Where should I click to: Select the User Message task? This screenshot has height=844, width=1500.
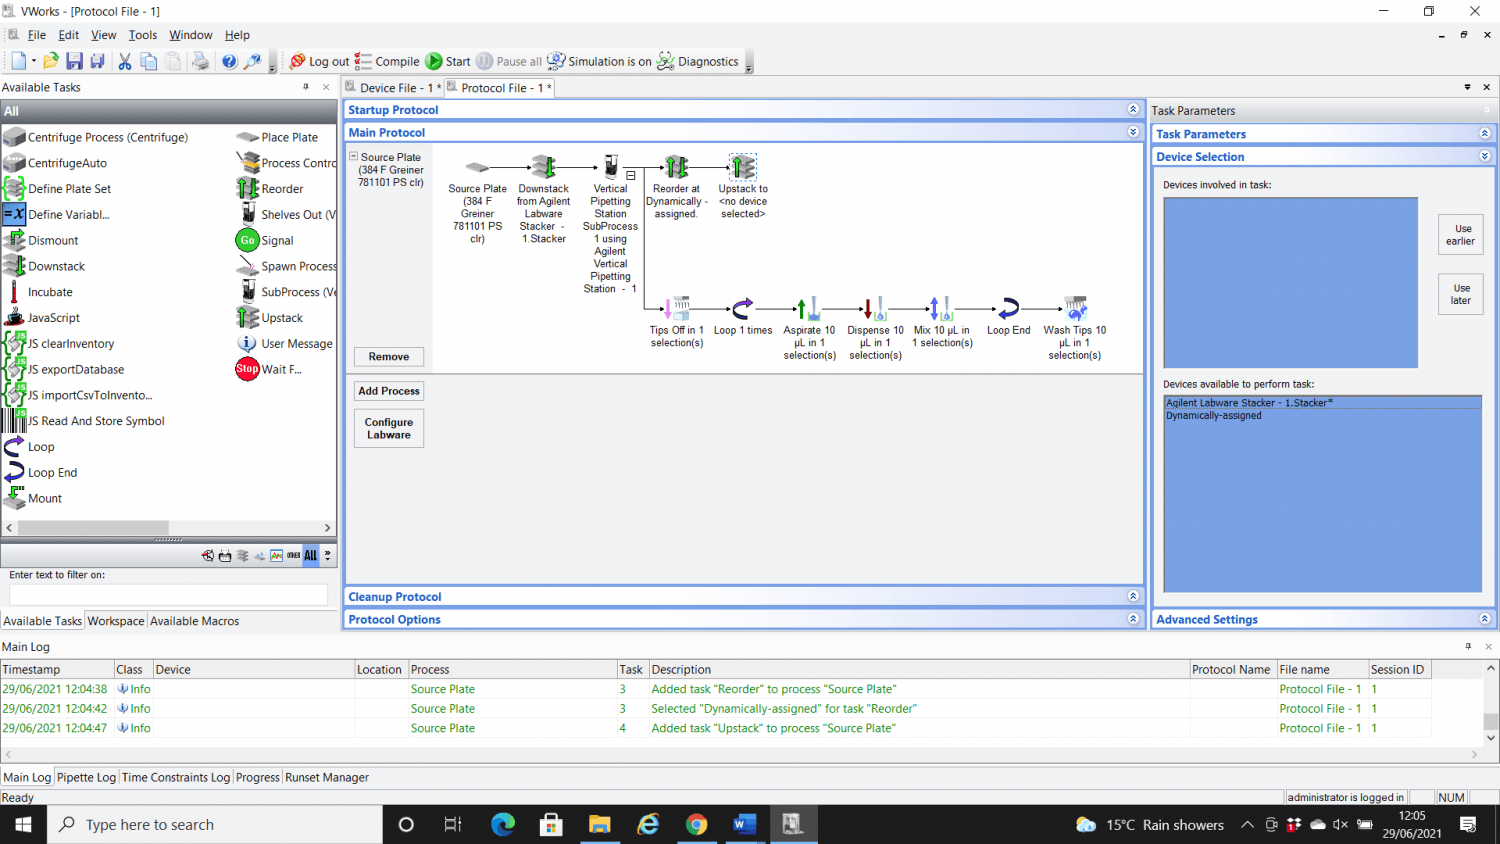point(285,344)
